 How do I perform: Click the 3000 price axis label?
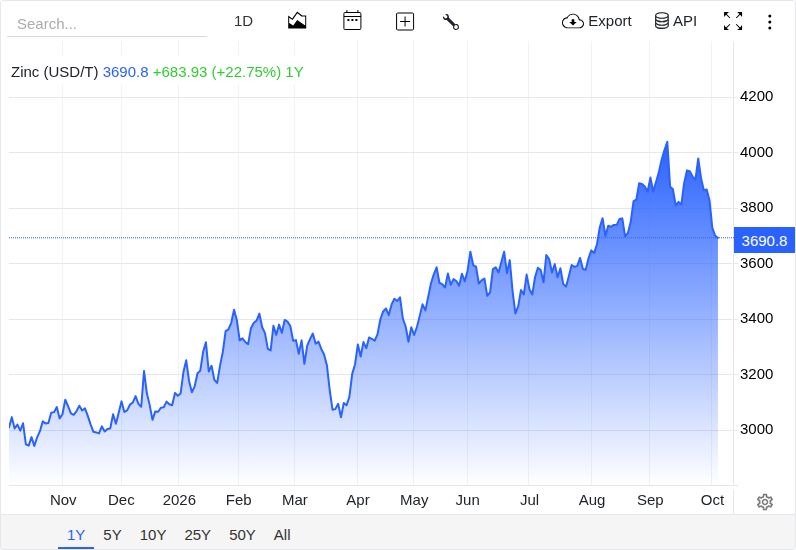click(756, 430)
